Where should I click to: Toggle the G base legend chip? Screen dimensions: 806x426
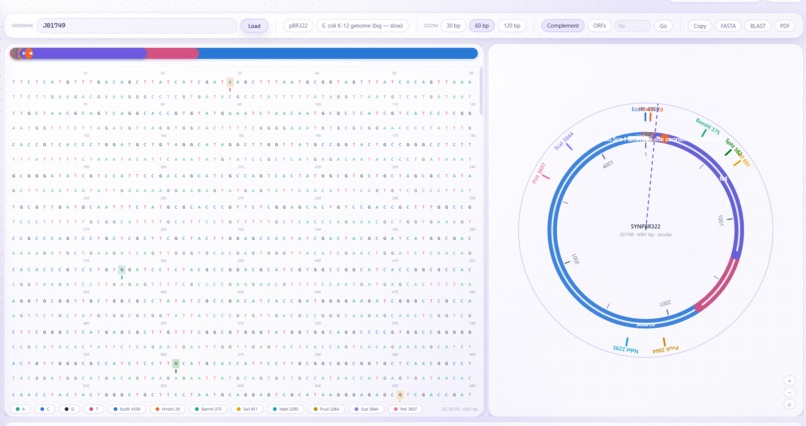68,409
